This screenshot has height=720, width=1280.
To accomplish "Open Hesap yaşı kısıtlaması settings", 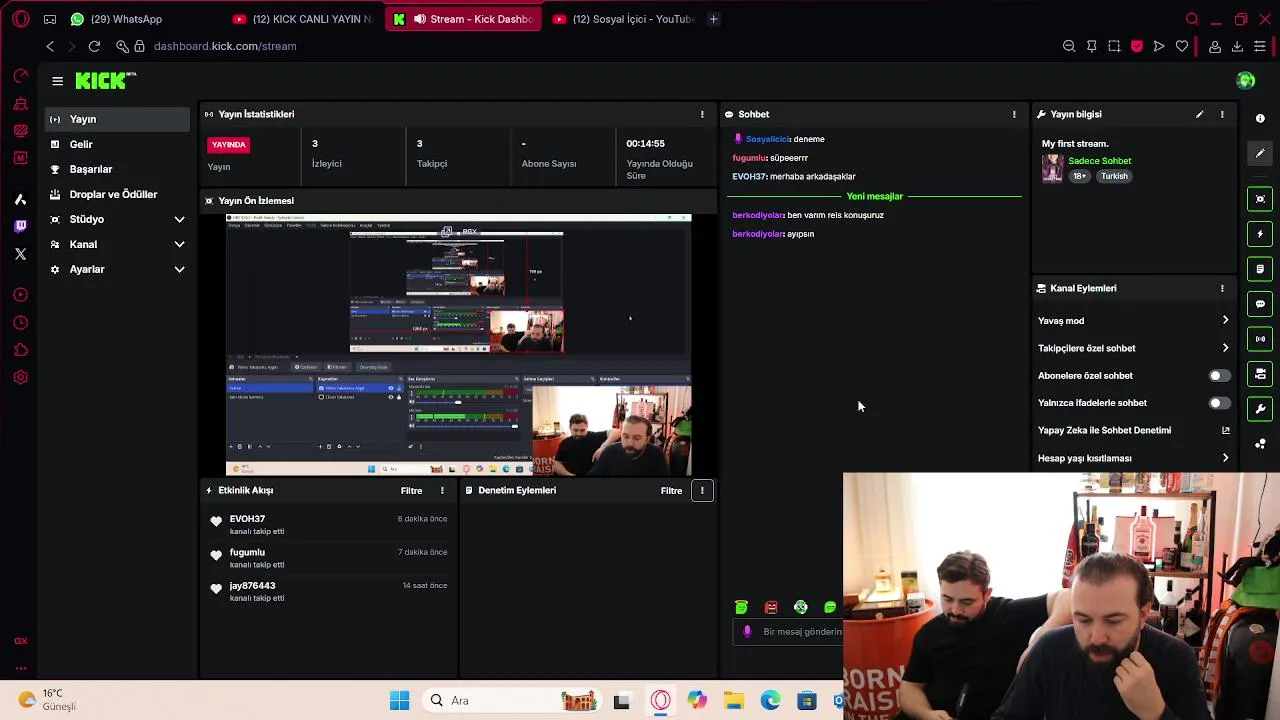I will [x=1134, y=458].
